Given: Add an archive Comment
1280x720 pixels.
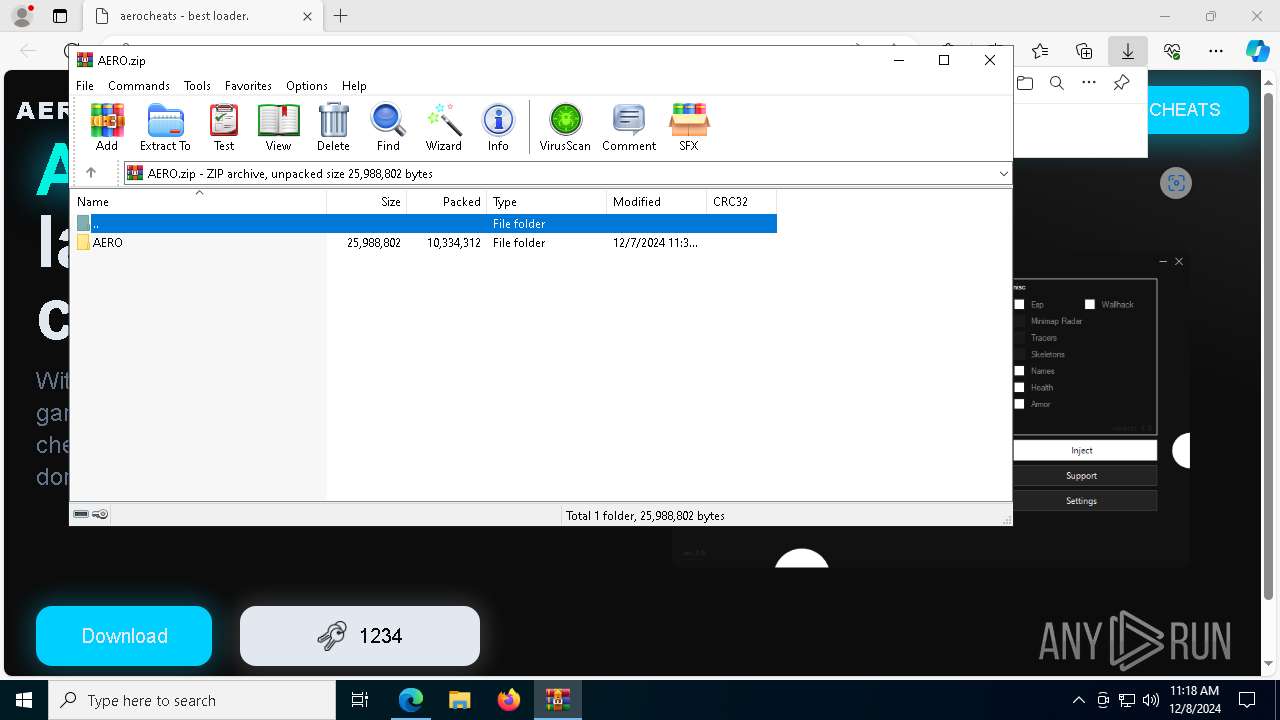Looking at the screenshot, I should coord(629,127).
